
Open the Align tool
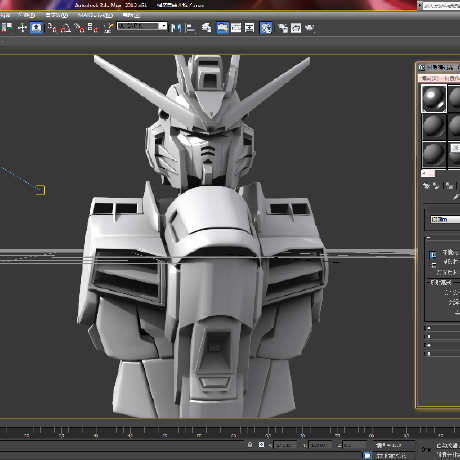pyautogui.click(x=190, y=28)
